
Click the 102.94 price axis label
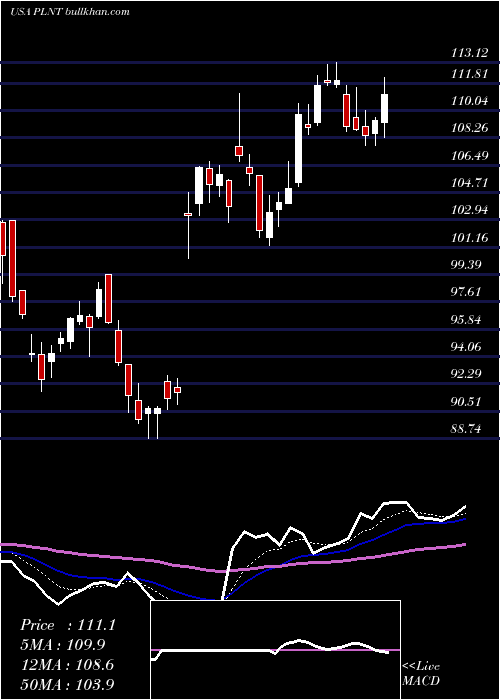tap(469, 210)
